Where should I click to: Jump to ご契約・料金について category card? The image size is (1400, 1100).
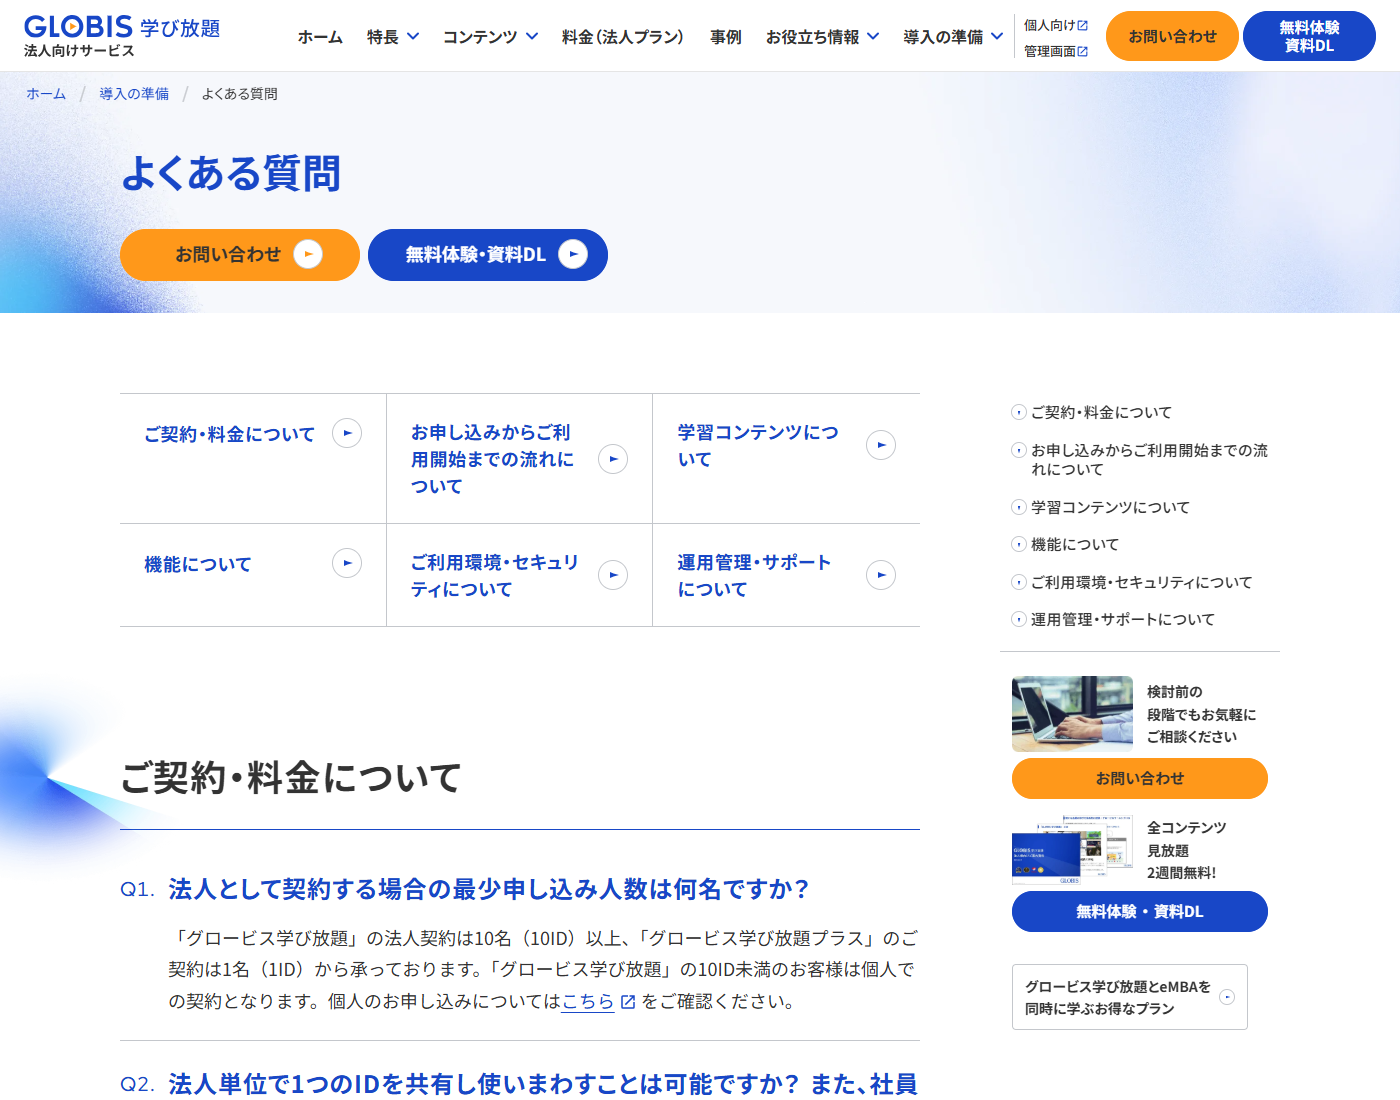pyautogui.click(x=253, y=458)
